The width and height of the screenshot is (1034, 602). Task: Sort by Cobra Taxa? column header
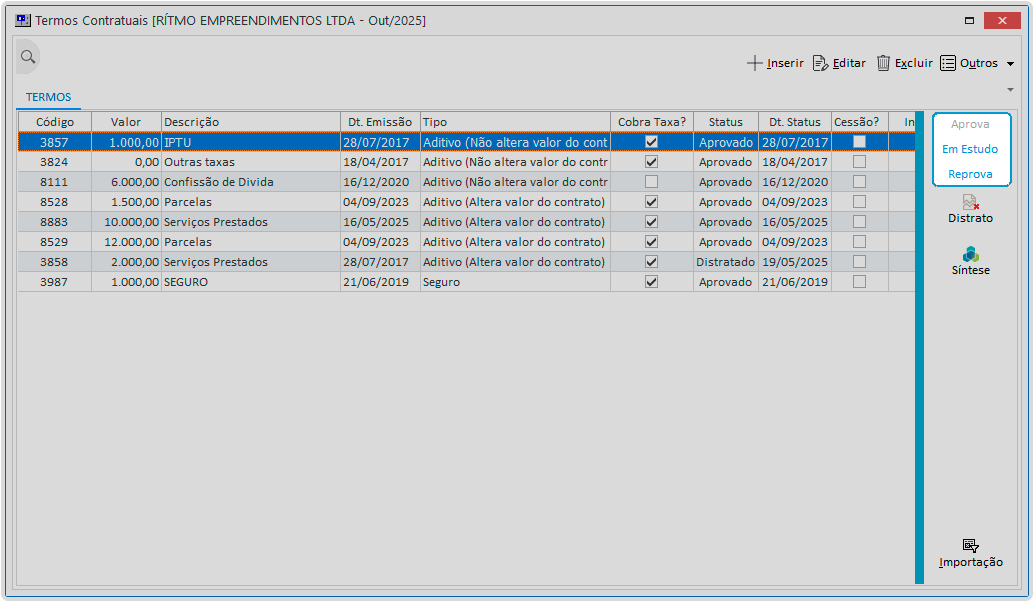pyautogui.click(x=652, y=122)
